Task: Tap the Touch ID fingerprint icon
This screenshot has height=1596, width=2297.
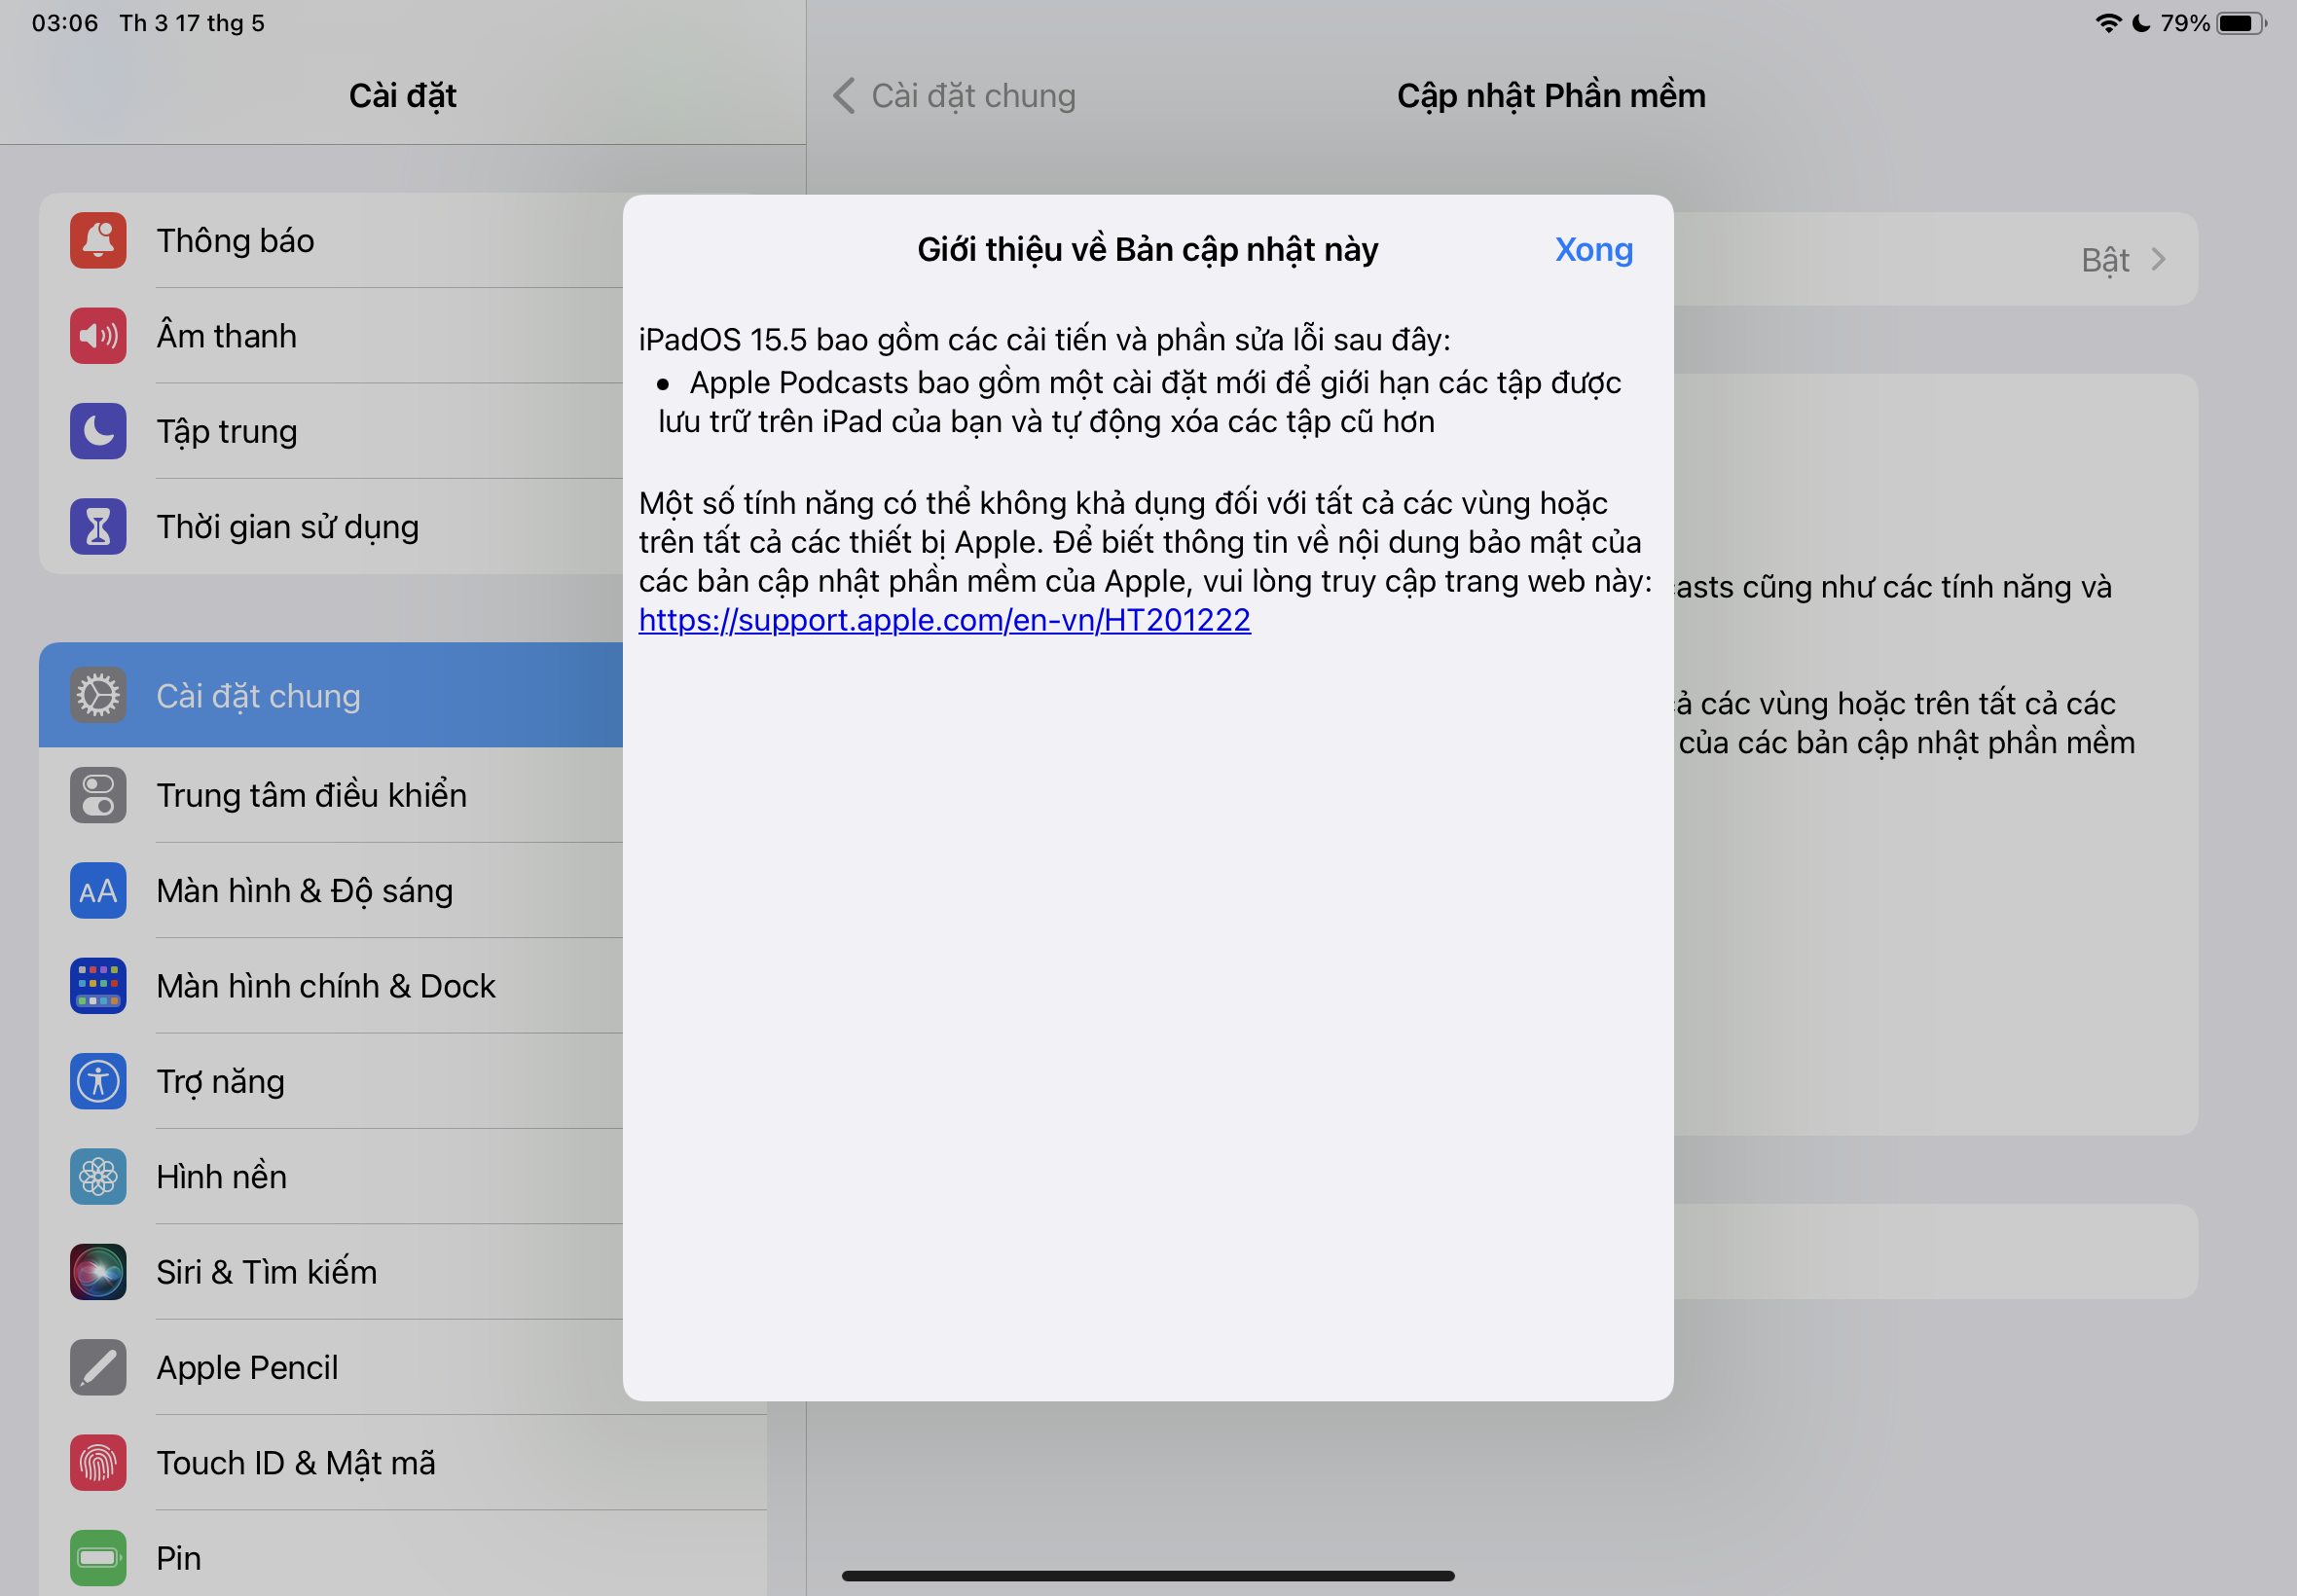Action: pos(98,1463)
